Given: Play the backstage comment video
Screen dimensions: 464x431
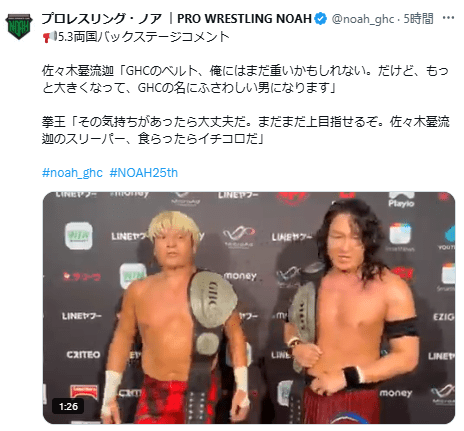Looking at the screenshot, I should (x=249, y=307).
